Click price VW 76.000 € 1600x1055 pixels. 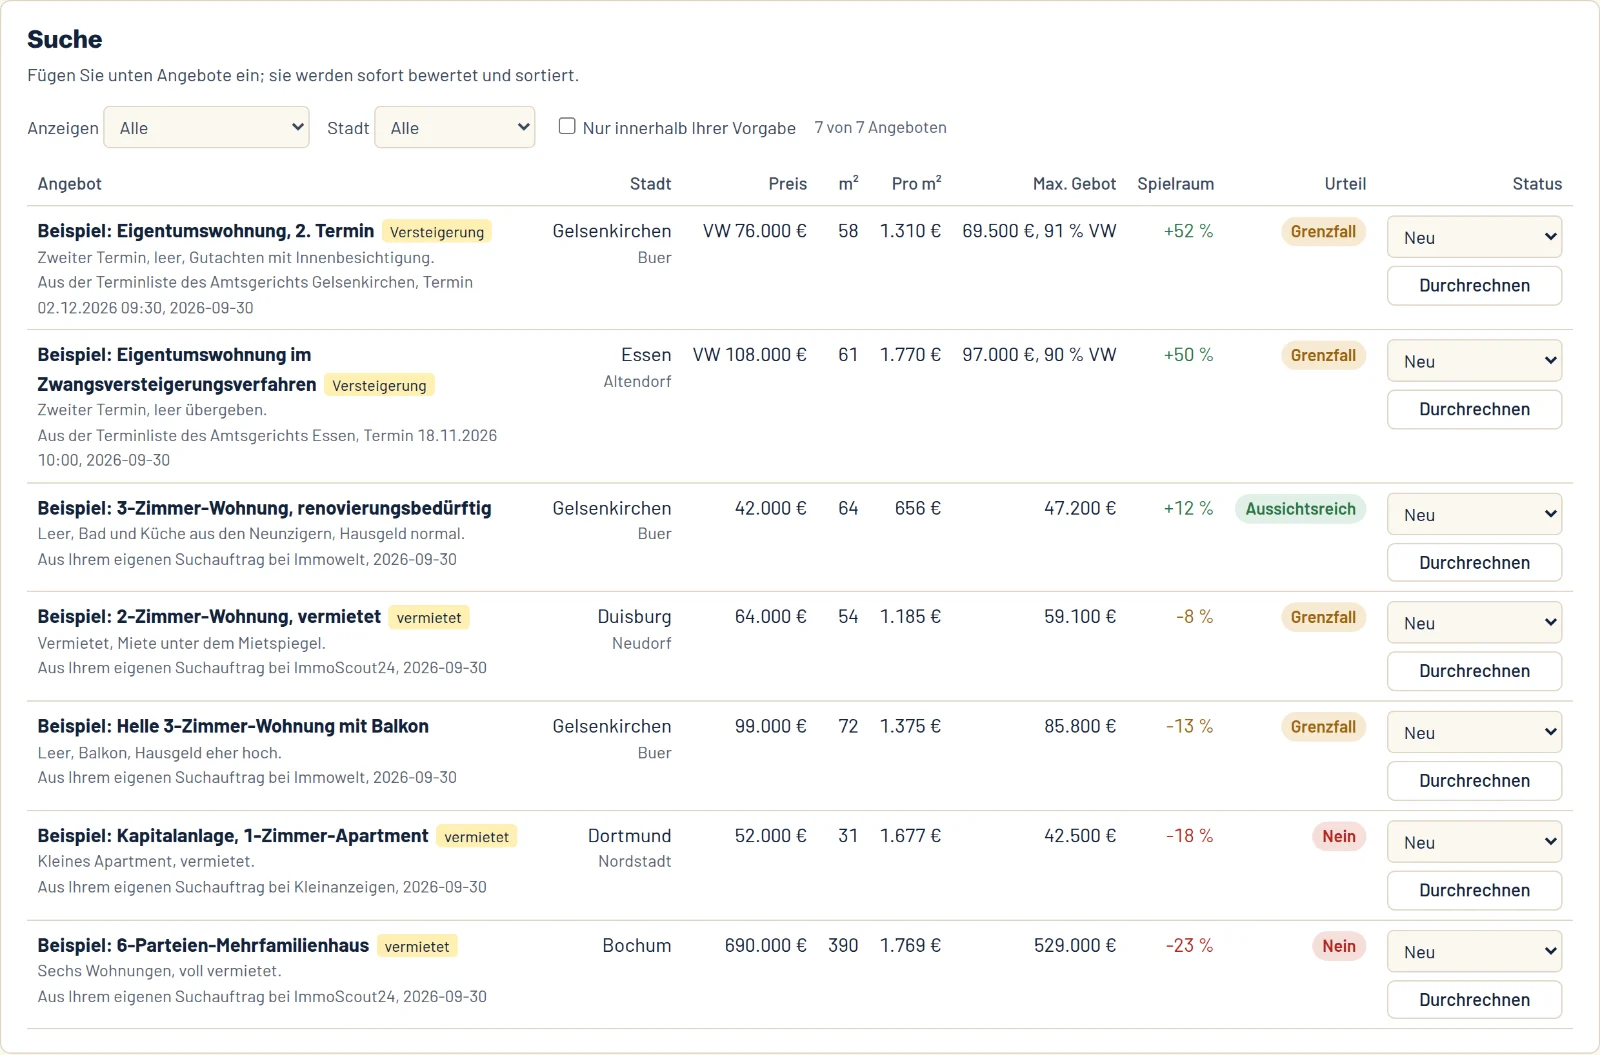coord(755,231)
